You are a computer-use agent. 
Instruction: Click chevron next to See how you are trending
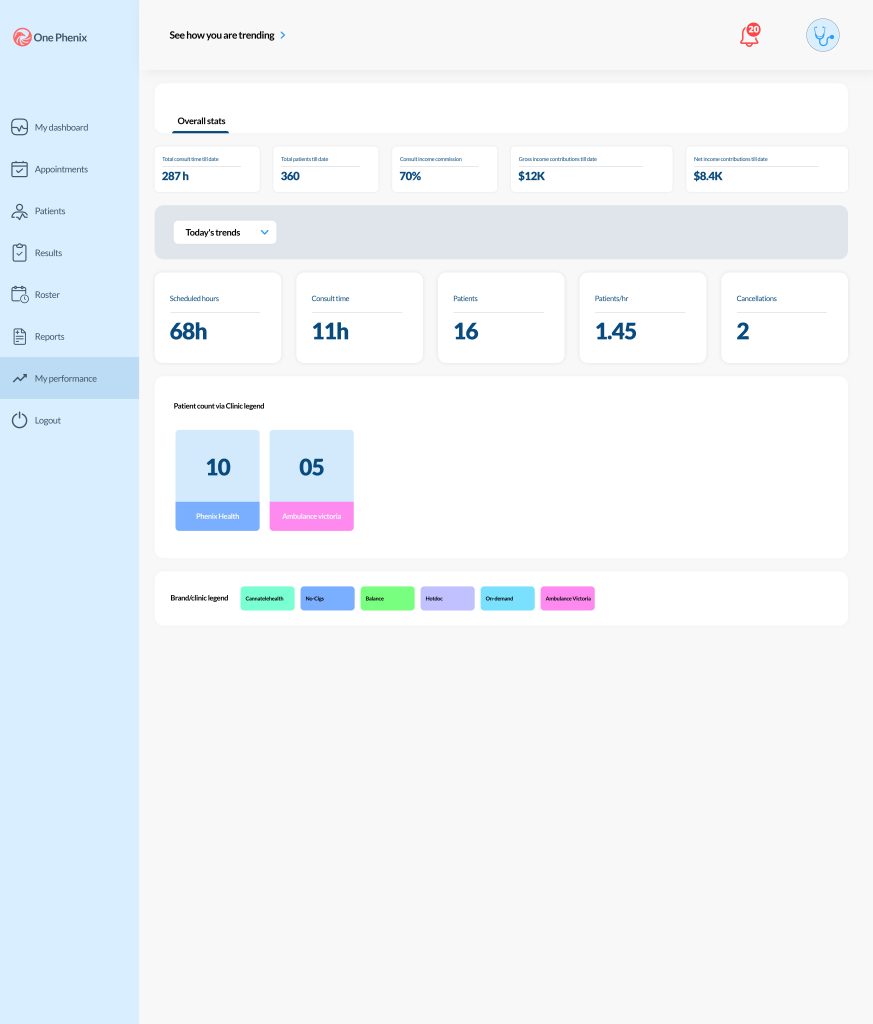click(x=283, y=35)
